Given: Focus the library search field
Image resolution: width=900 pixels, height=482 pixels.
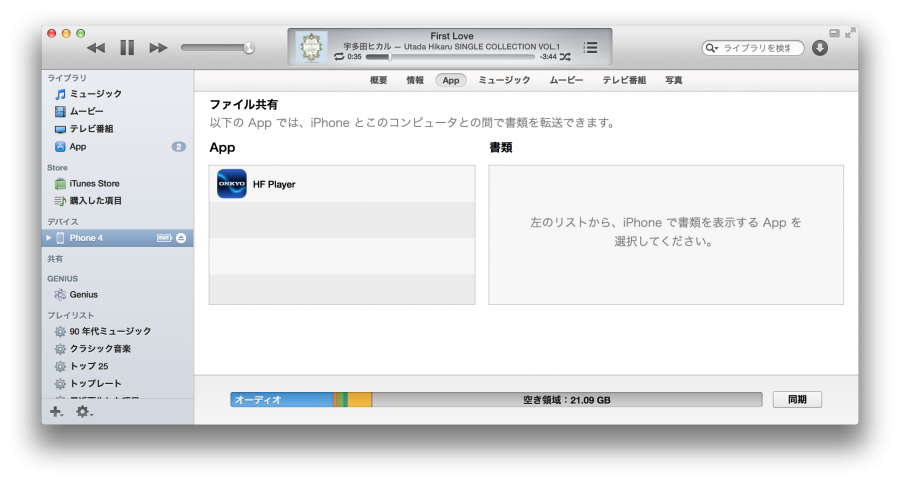Looking at the screenshot, I should pos(753,48).
